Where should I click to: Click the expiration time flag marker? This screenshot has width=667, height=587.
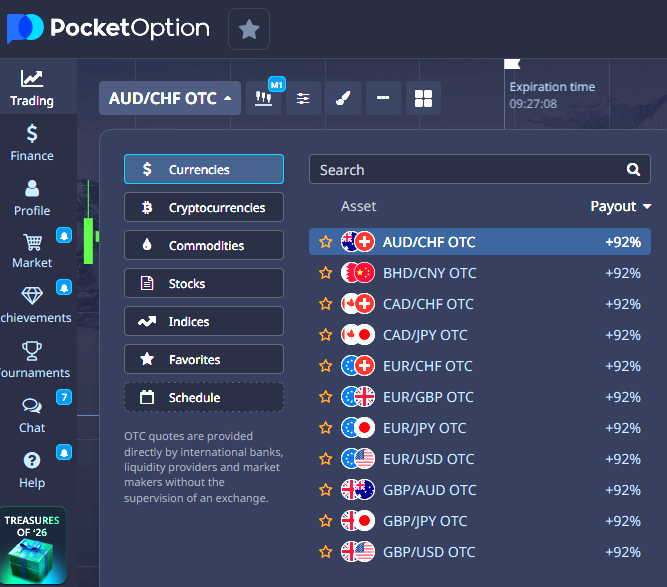(x=512, y=64)
